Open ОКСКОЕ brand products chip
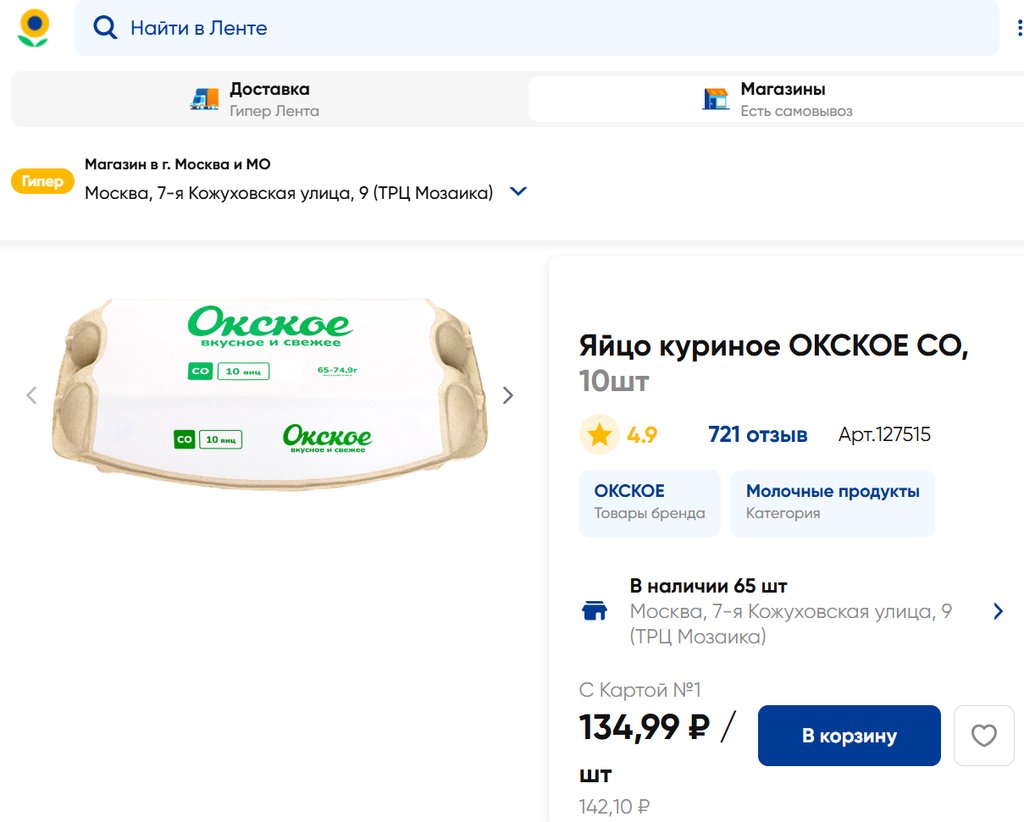This screenshot has height=822, width=1024. 650,503
